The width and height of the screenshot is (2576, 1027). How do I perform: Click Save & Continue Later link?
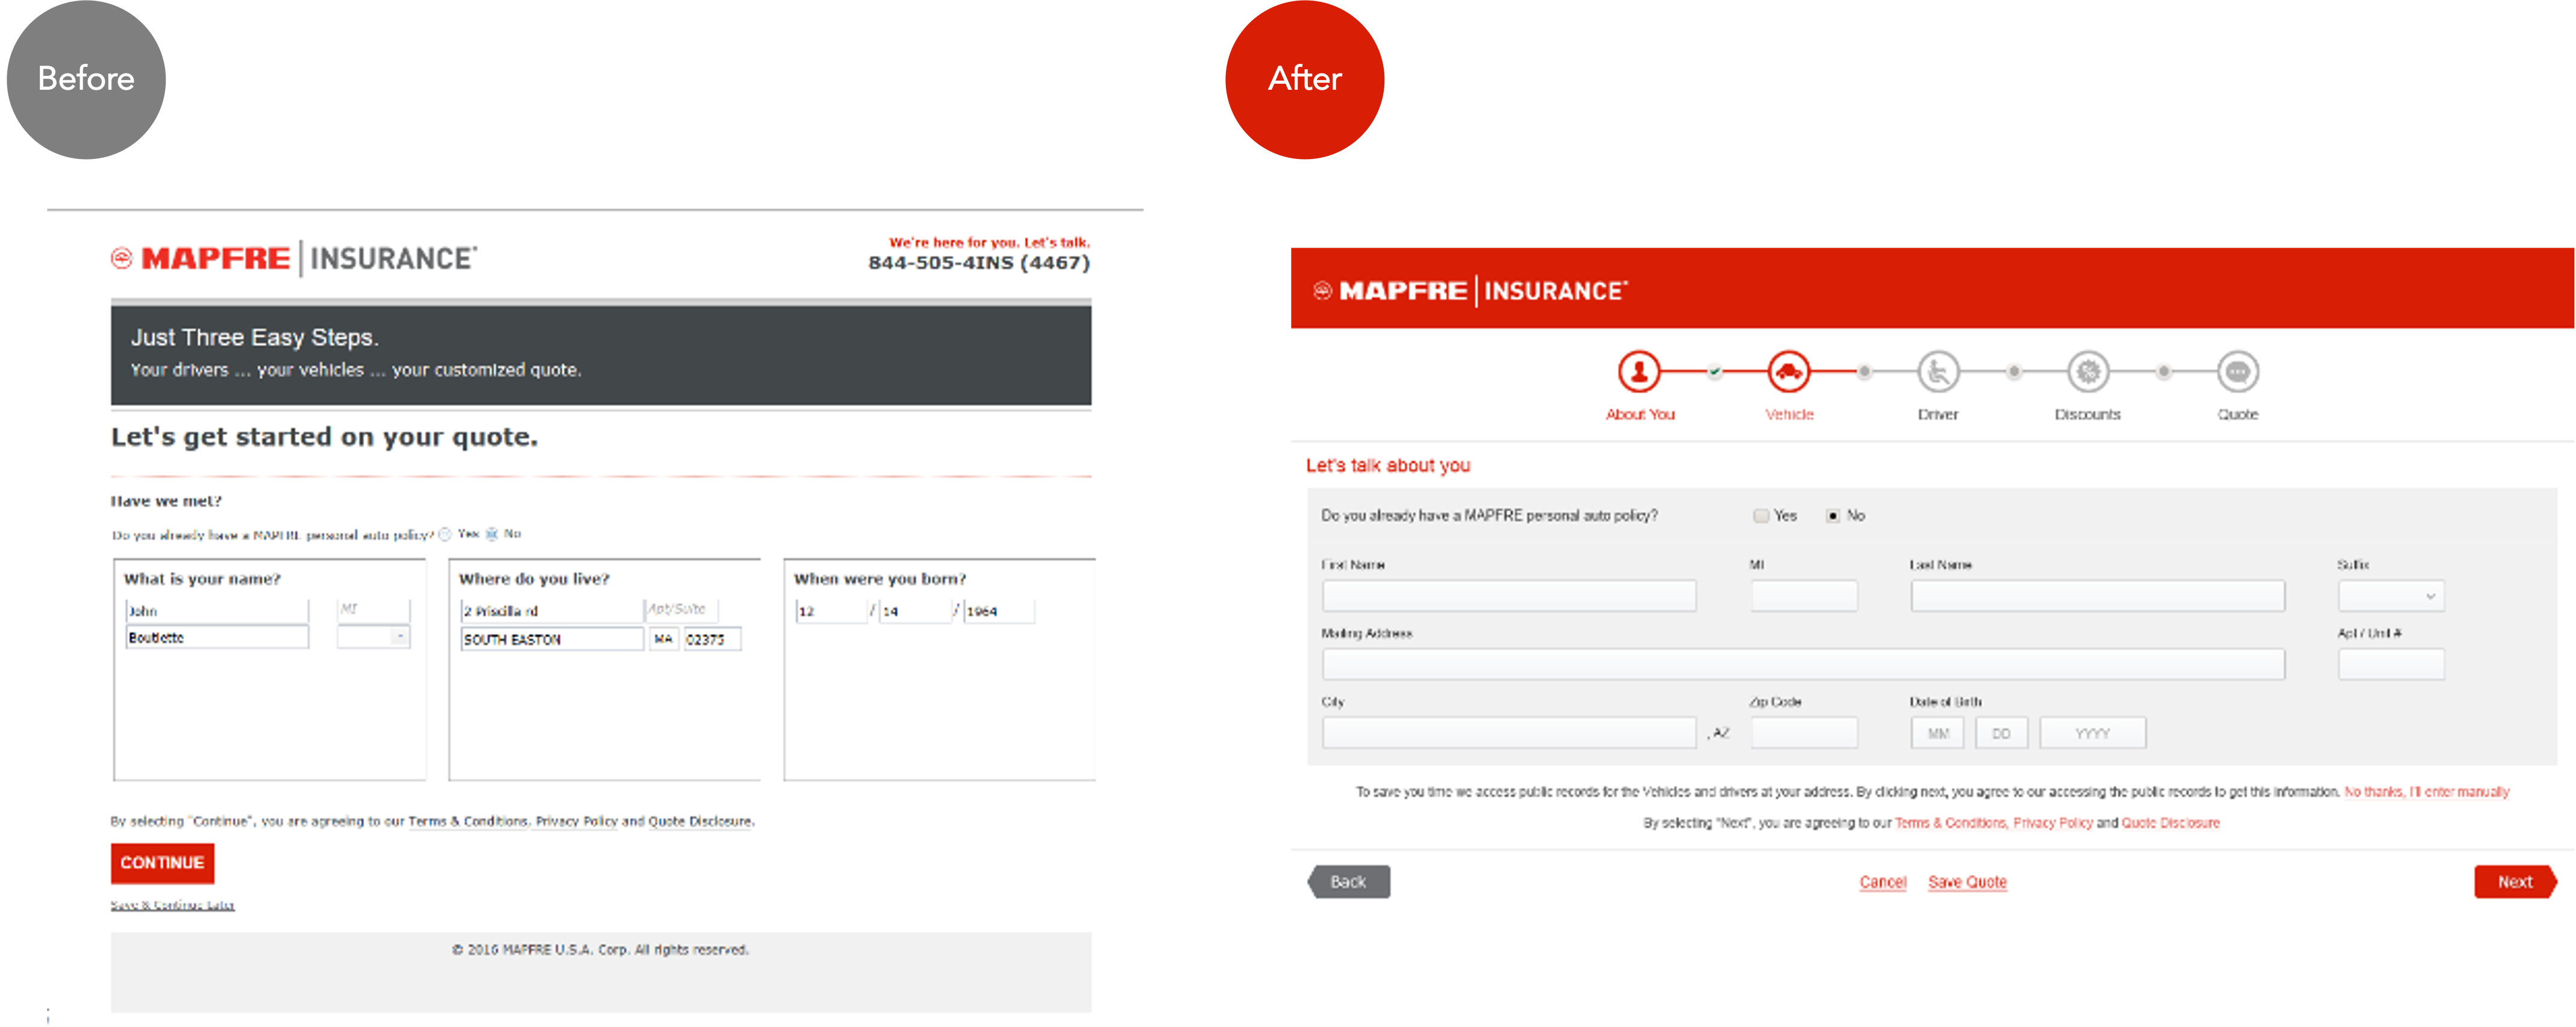pos(172,905)
